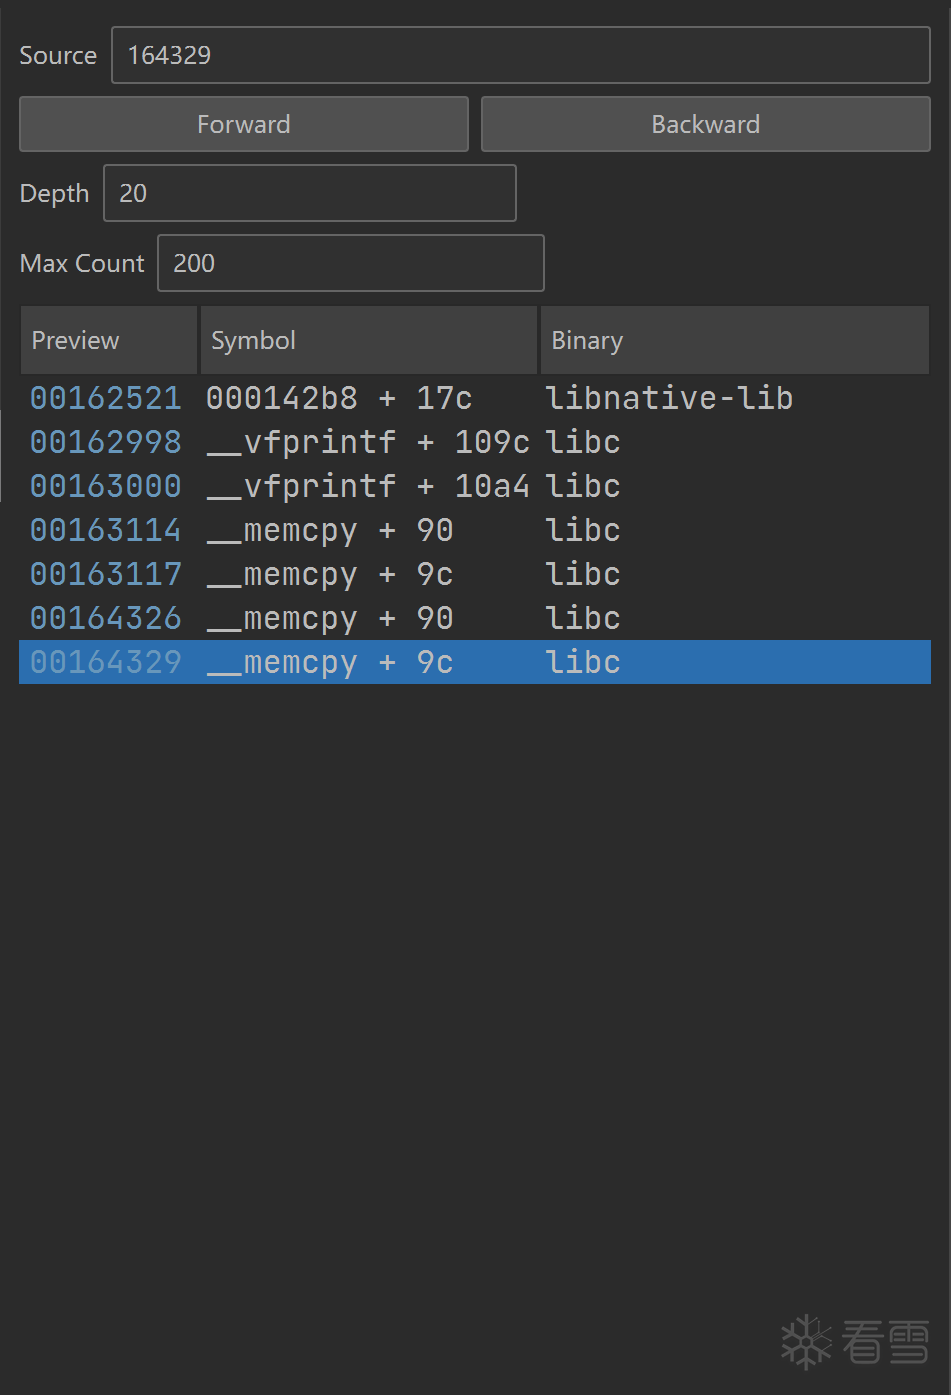Image resolution: width=951 pixels, height=1395 pixels.
Task: Sort by the Symbol column header
Action: tap(368, 341)
